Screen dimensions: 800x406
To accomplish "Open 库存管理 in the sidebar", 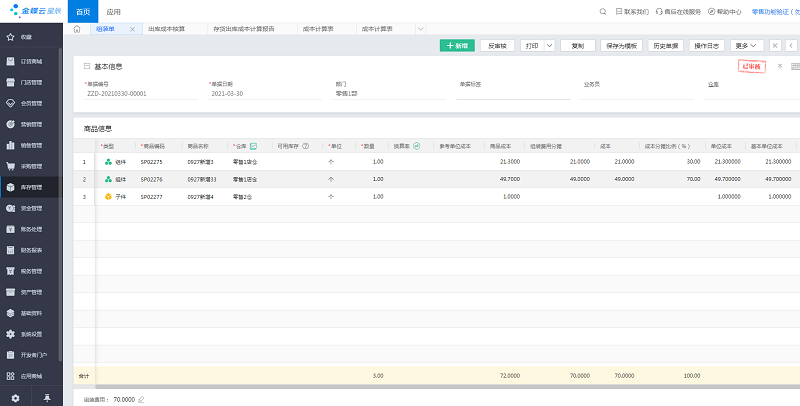I will pyautogui.click(x=30, y=187).
